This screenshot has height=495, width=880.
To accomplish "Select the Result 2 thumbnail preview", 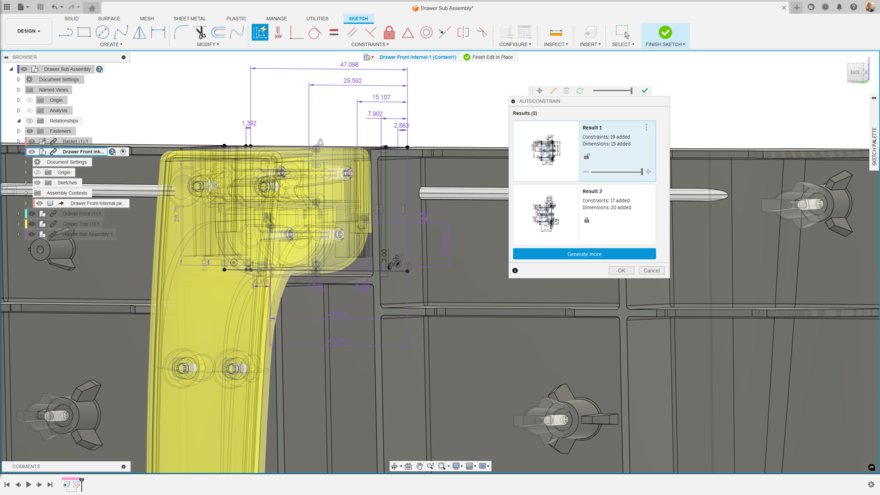I will tap(545, 214).
